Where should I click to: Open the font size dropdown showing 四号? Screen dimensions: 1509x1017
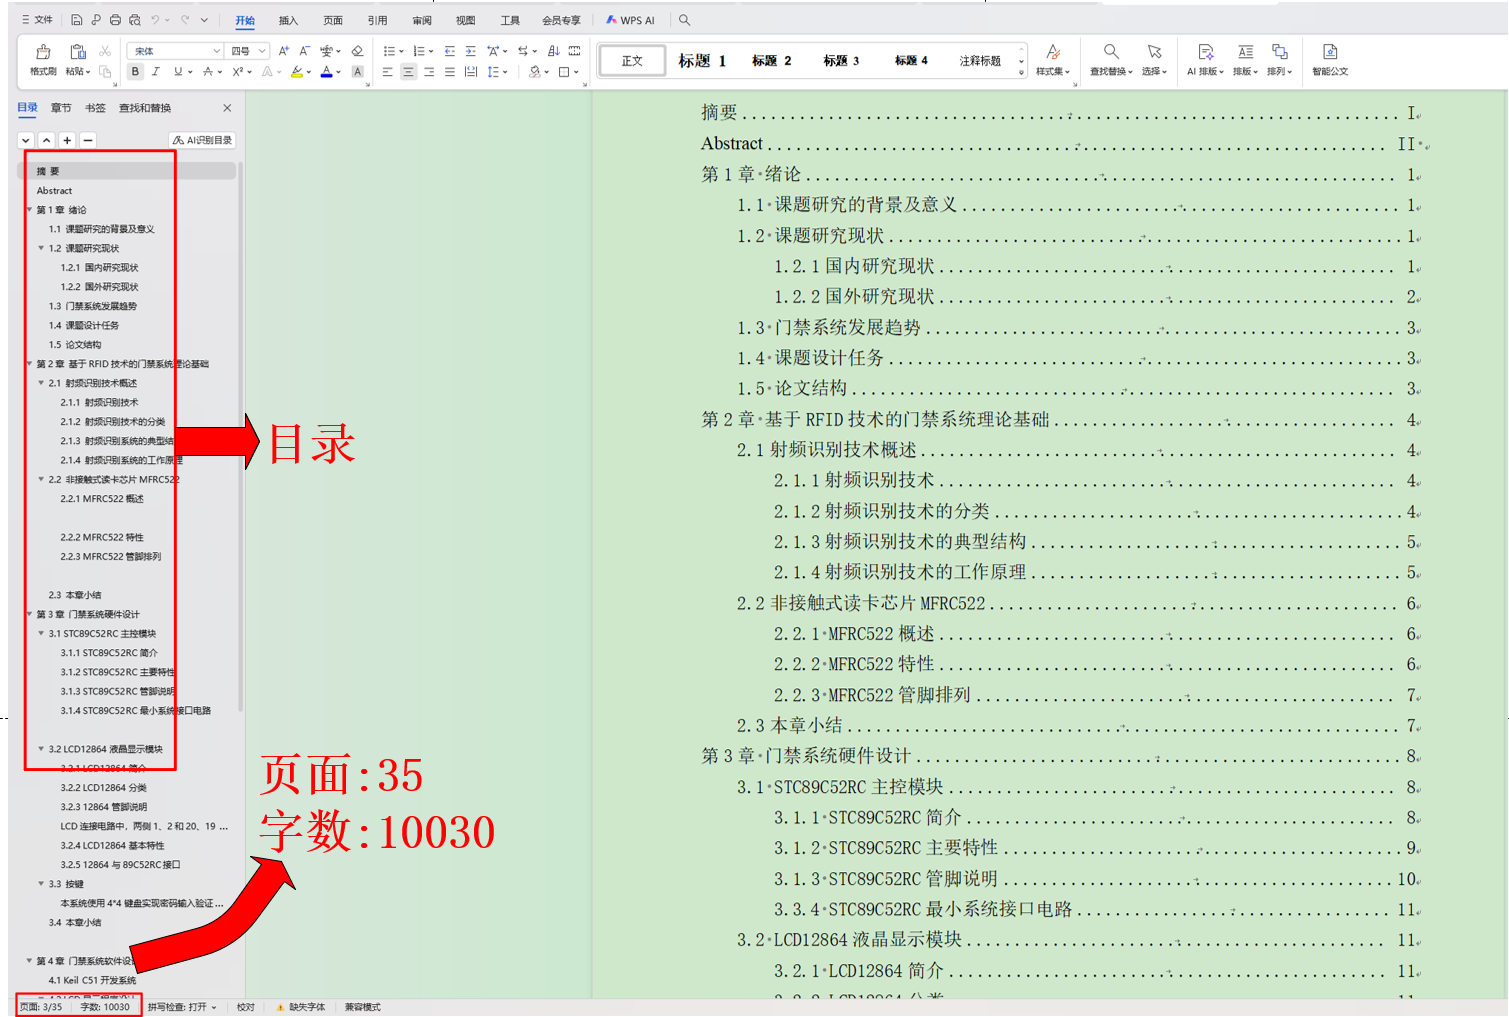tap(249, 51)
